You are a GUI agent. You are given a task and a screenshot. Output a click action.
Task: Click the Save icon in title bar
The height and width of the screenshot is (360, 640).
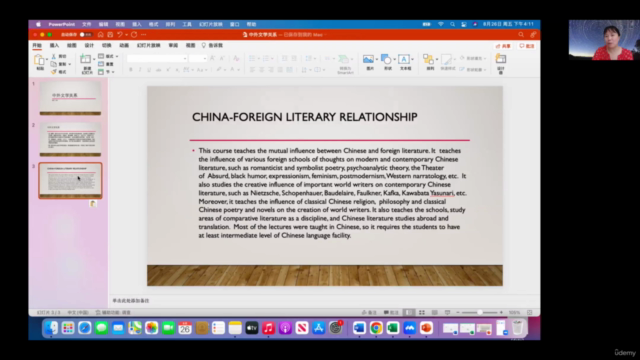click(x=110, y=35)
